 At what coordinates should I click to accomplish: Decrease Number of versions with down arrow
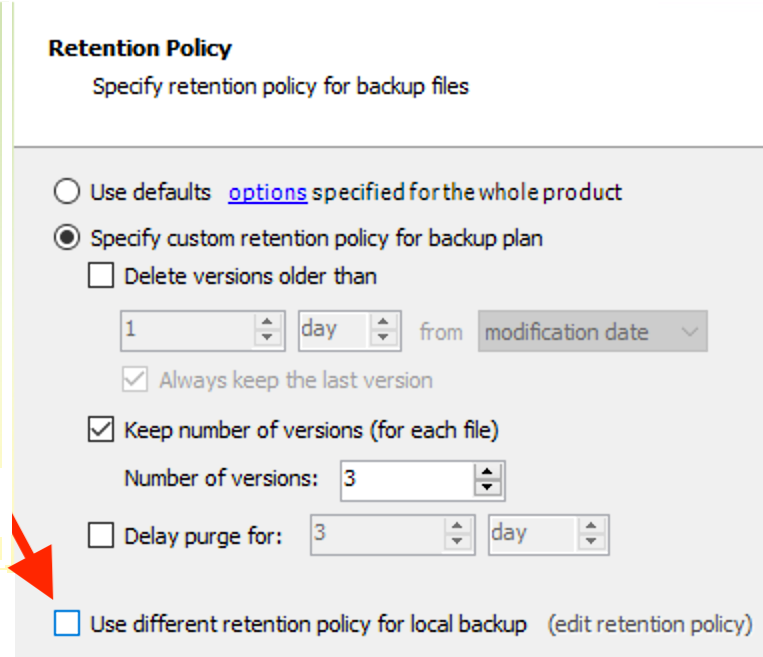(487, 488)
